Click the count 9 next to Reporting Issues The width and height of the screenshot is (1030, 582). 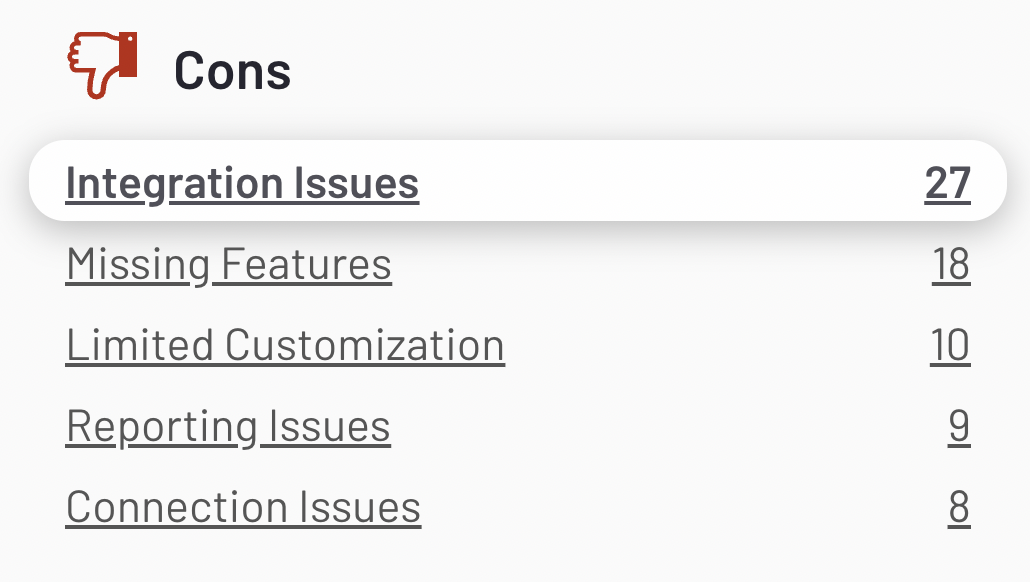959,426
